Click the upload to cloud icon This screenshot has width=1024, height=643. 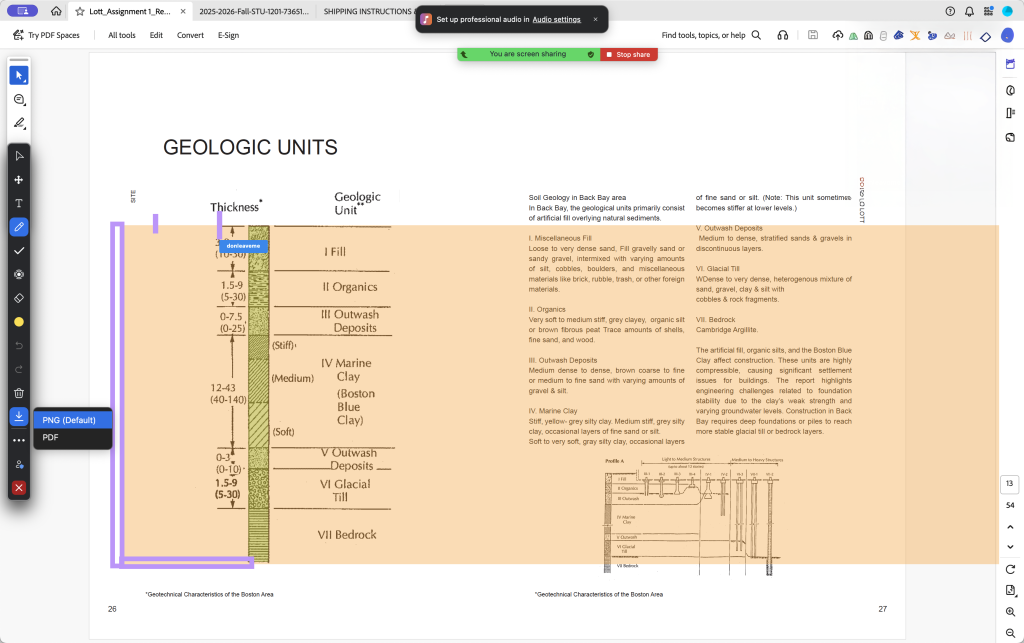point(836,35)
